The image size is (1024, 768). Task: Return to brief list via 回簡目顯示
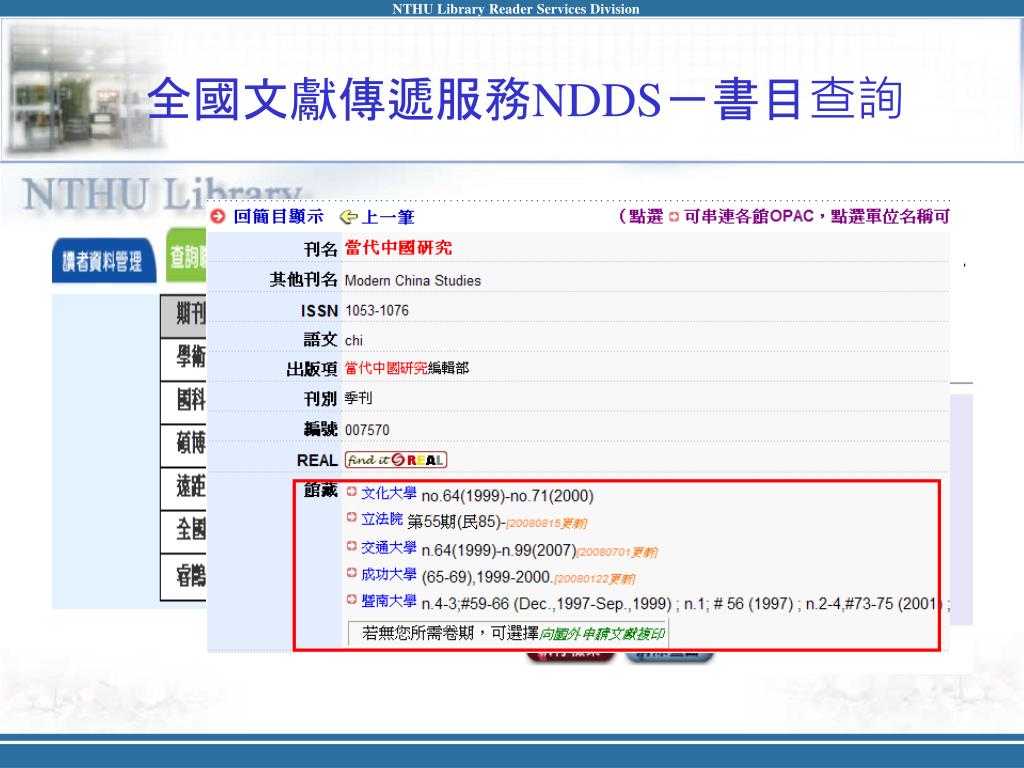coord(278,216)
